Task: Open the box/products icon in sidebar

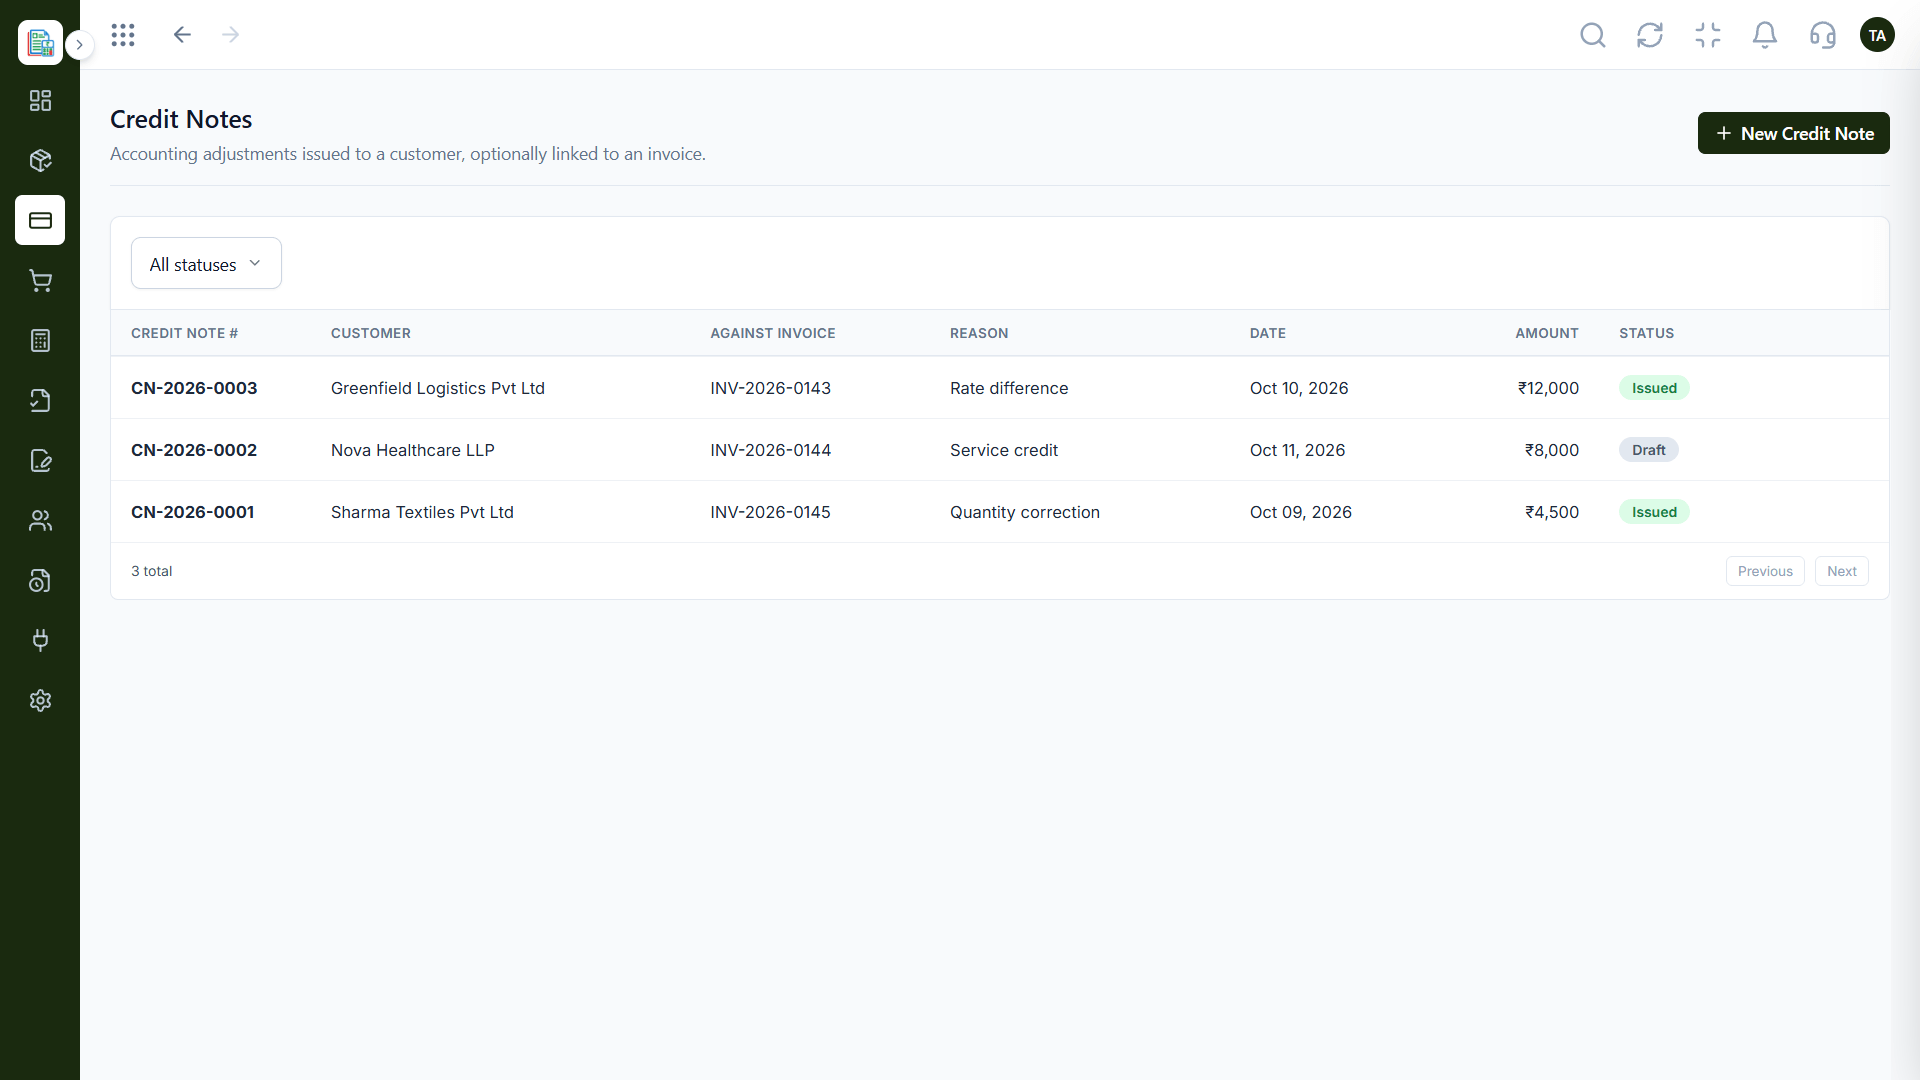Action: coord(40,160)
